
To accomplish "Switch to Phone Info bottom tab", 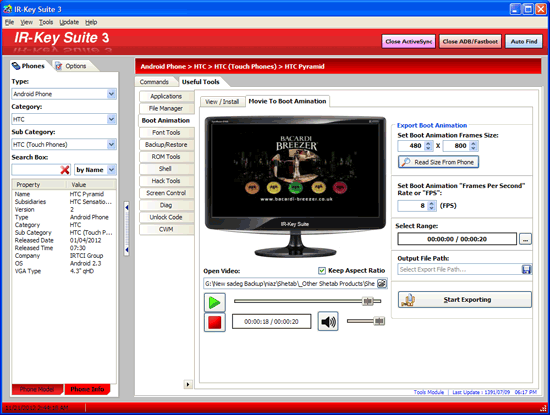I will coord(87,389).
